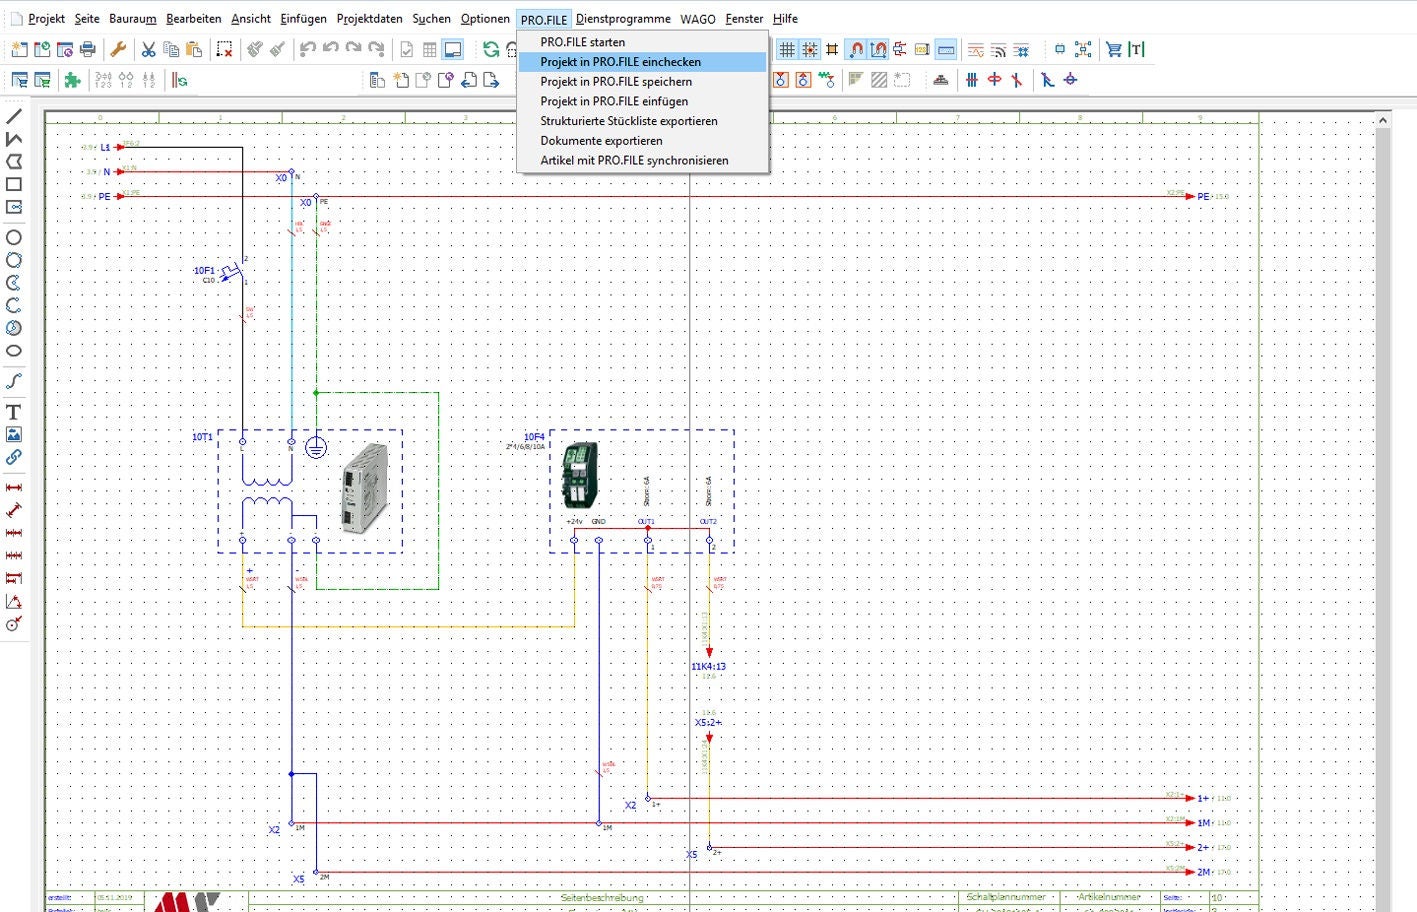This screenshot has height=912, width=1417.
Task: Open the Einfügen menu
Action: tap(302, 18)
